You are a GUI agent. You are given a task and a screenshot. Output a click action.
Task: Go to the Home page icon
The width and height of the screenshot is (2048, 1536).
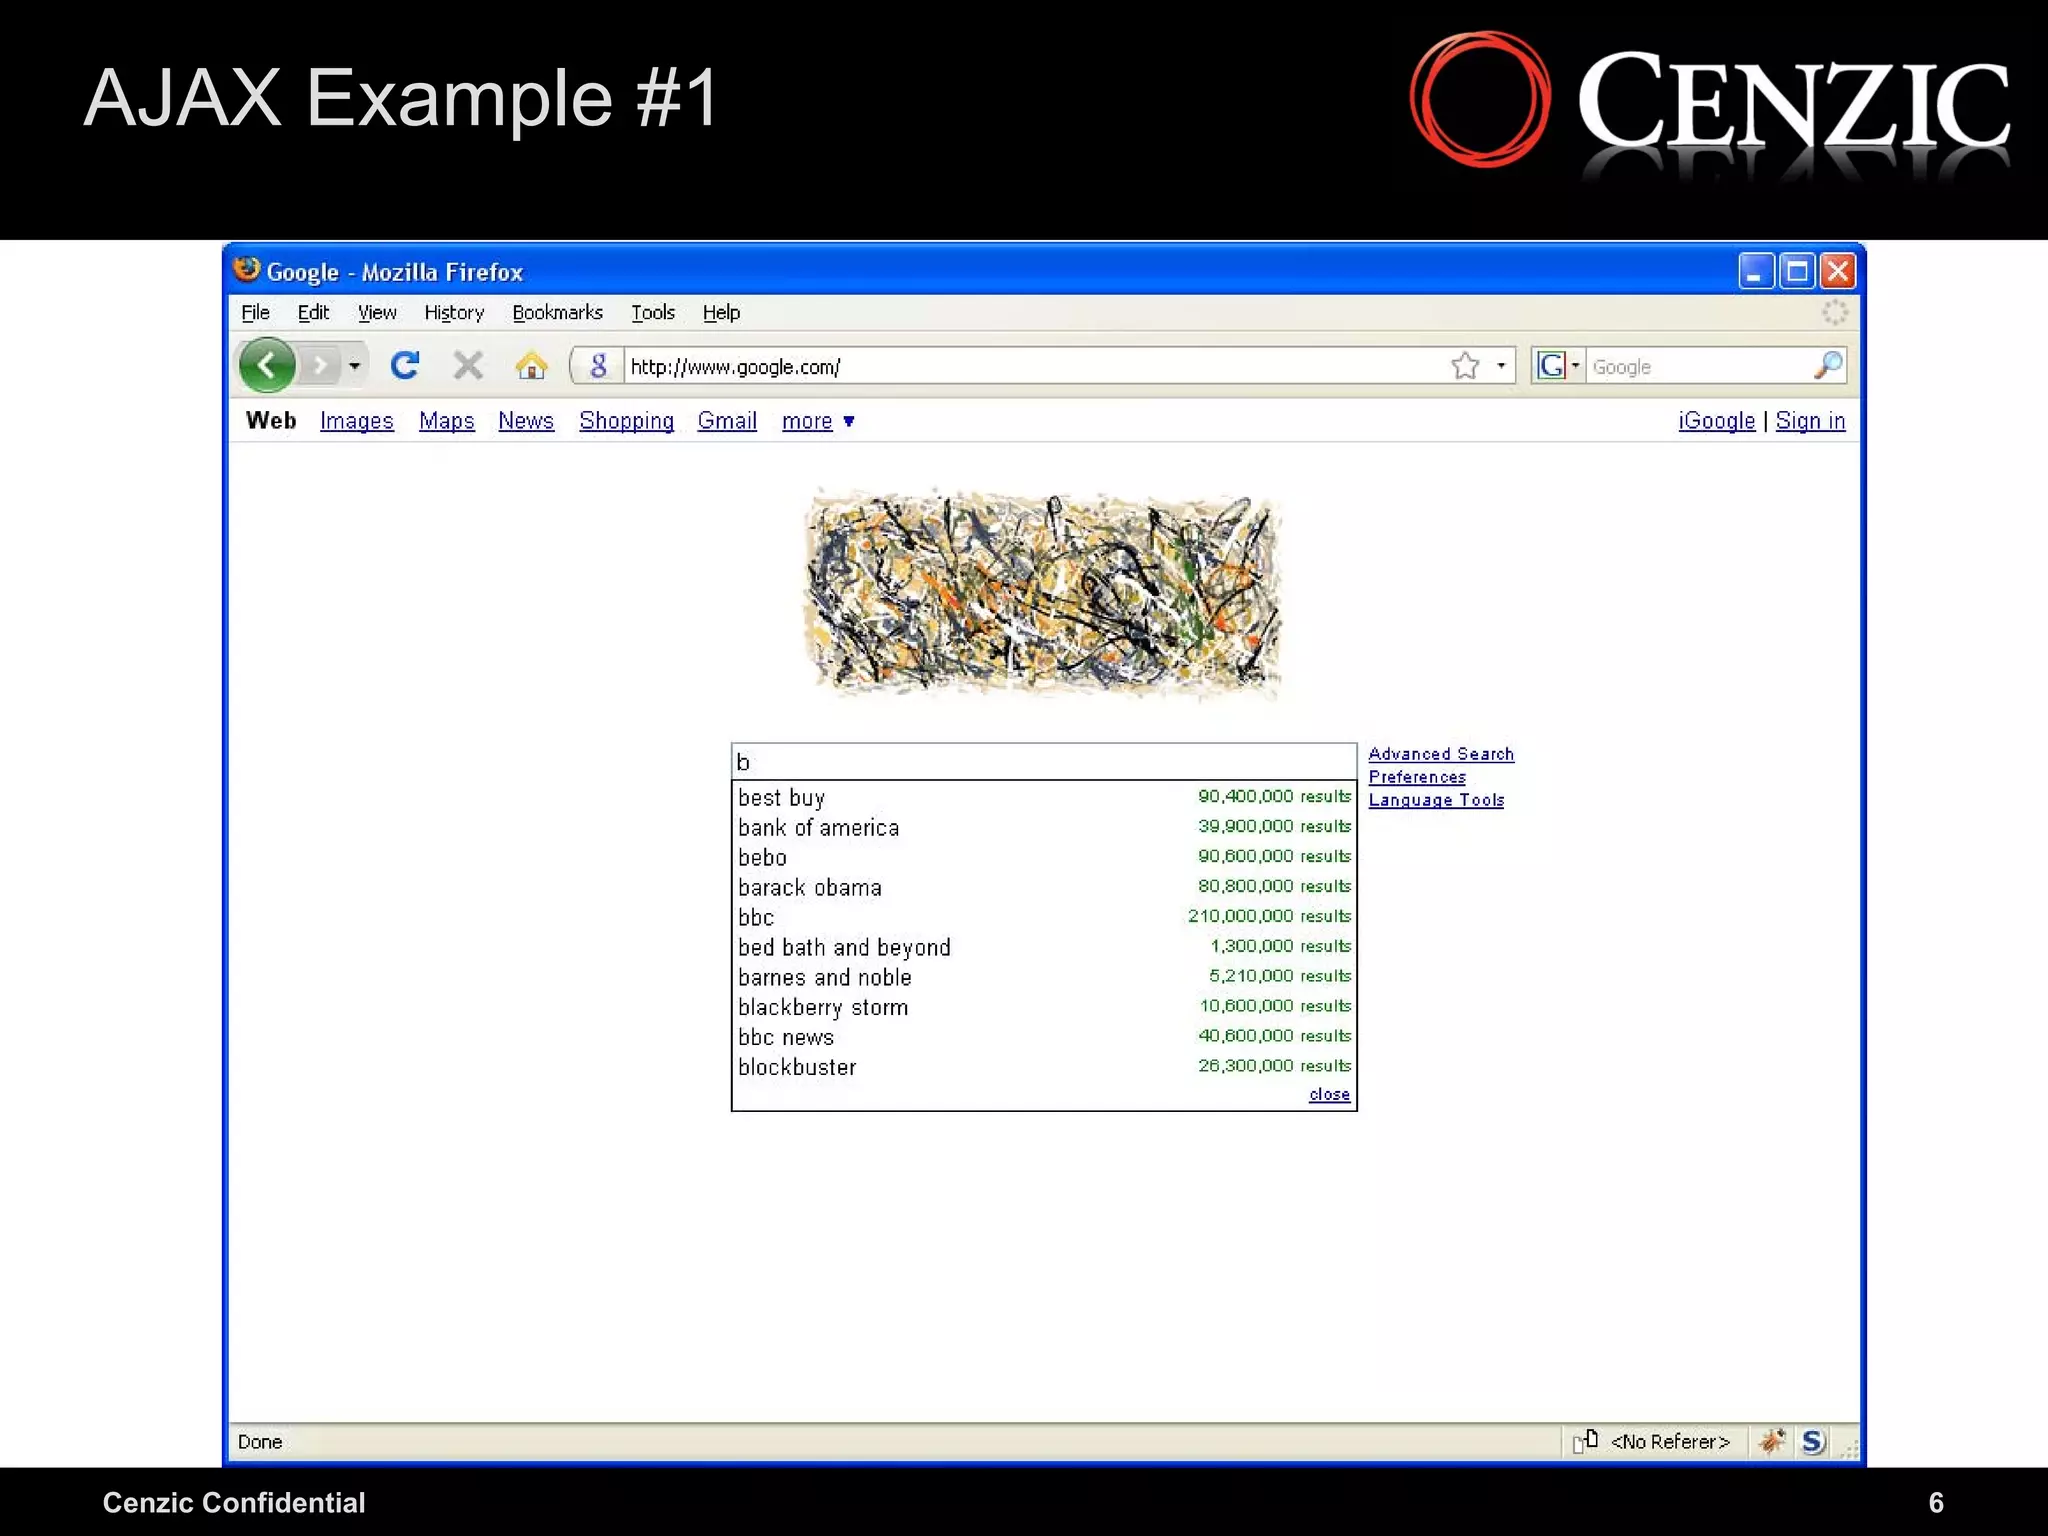click(532, 365)
